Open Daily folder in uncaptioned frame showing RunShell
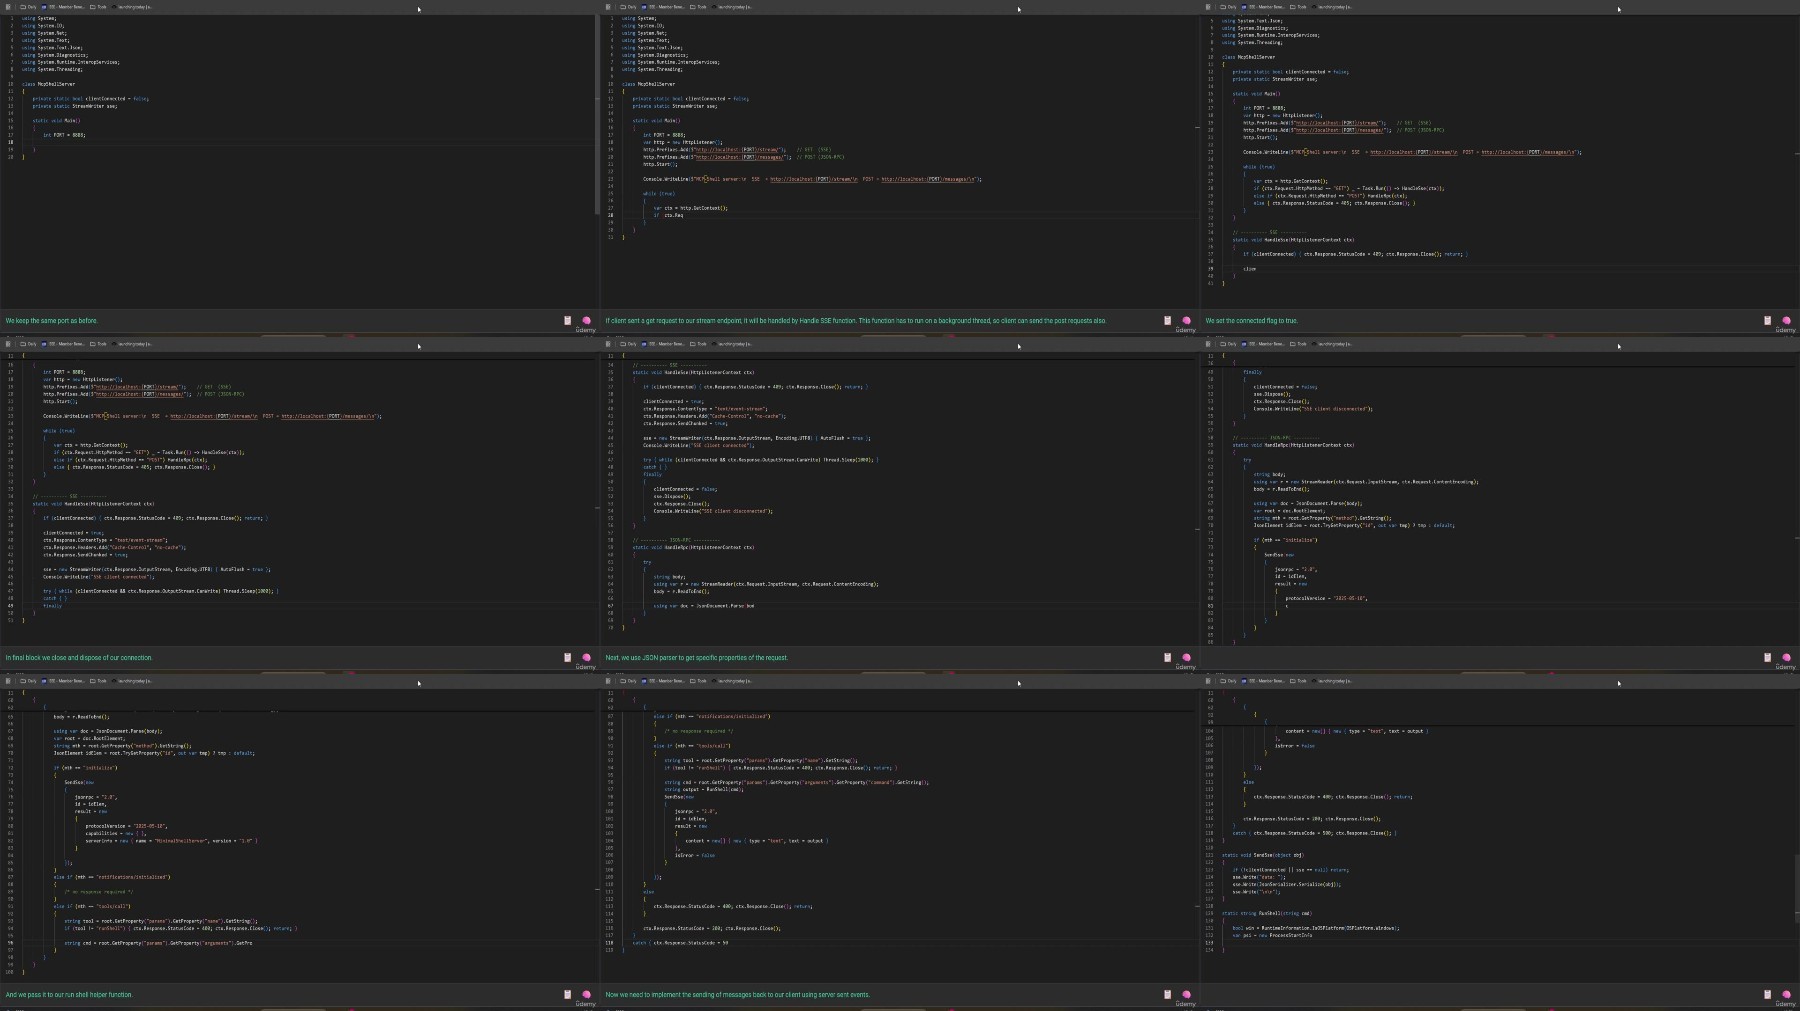This screenshot has height=1011, width=1800. click(x=1229, y=681)
